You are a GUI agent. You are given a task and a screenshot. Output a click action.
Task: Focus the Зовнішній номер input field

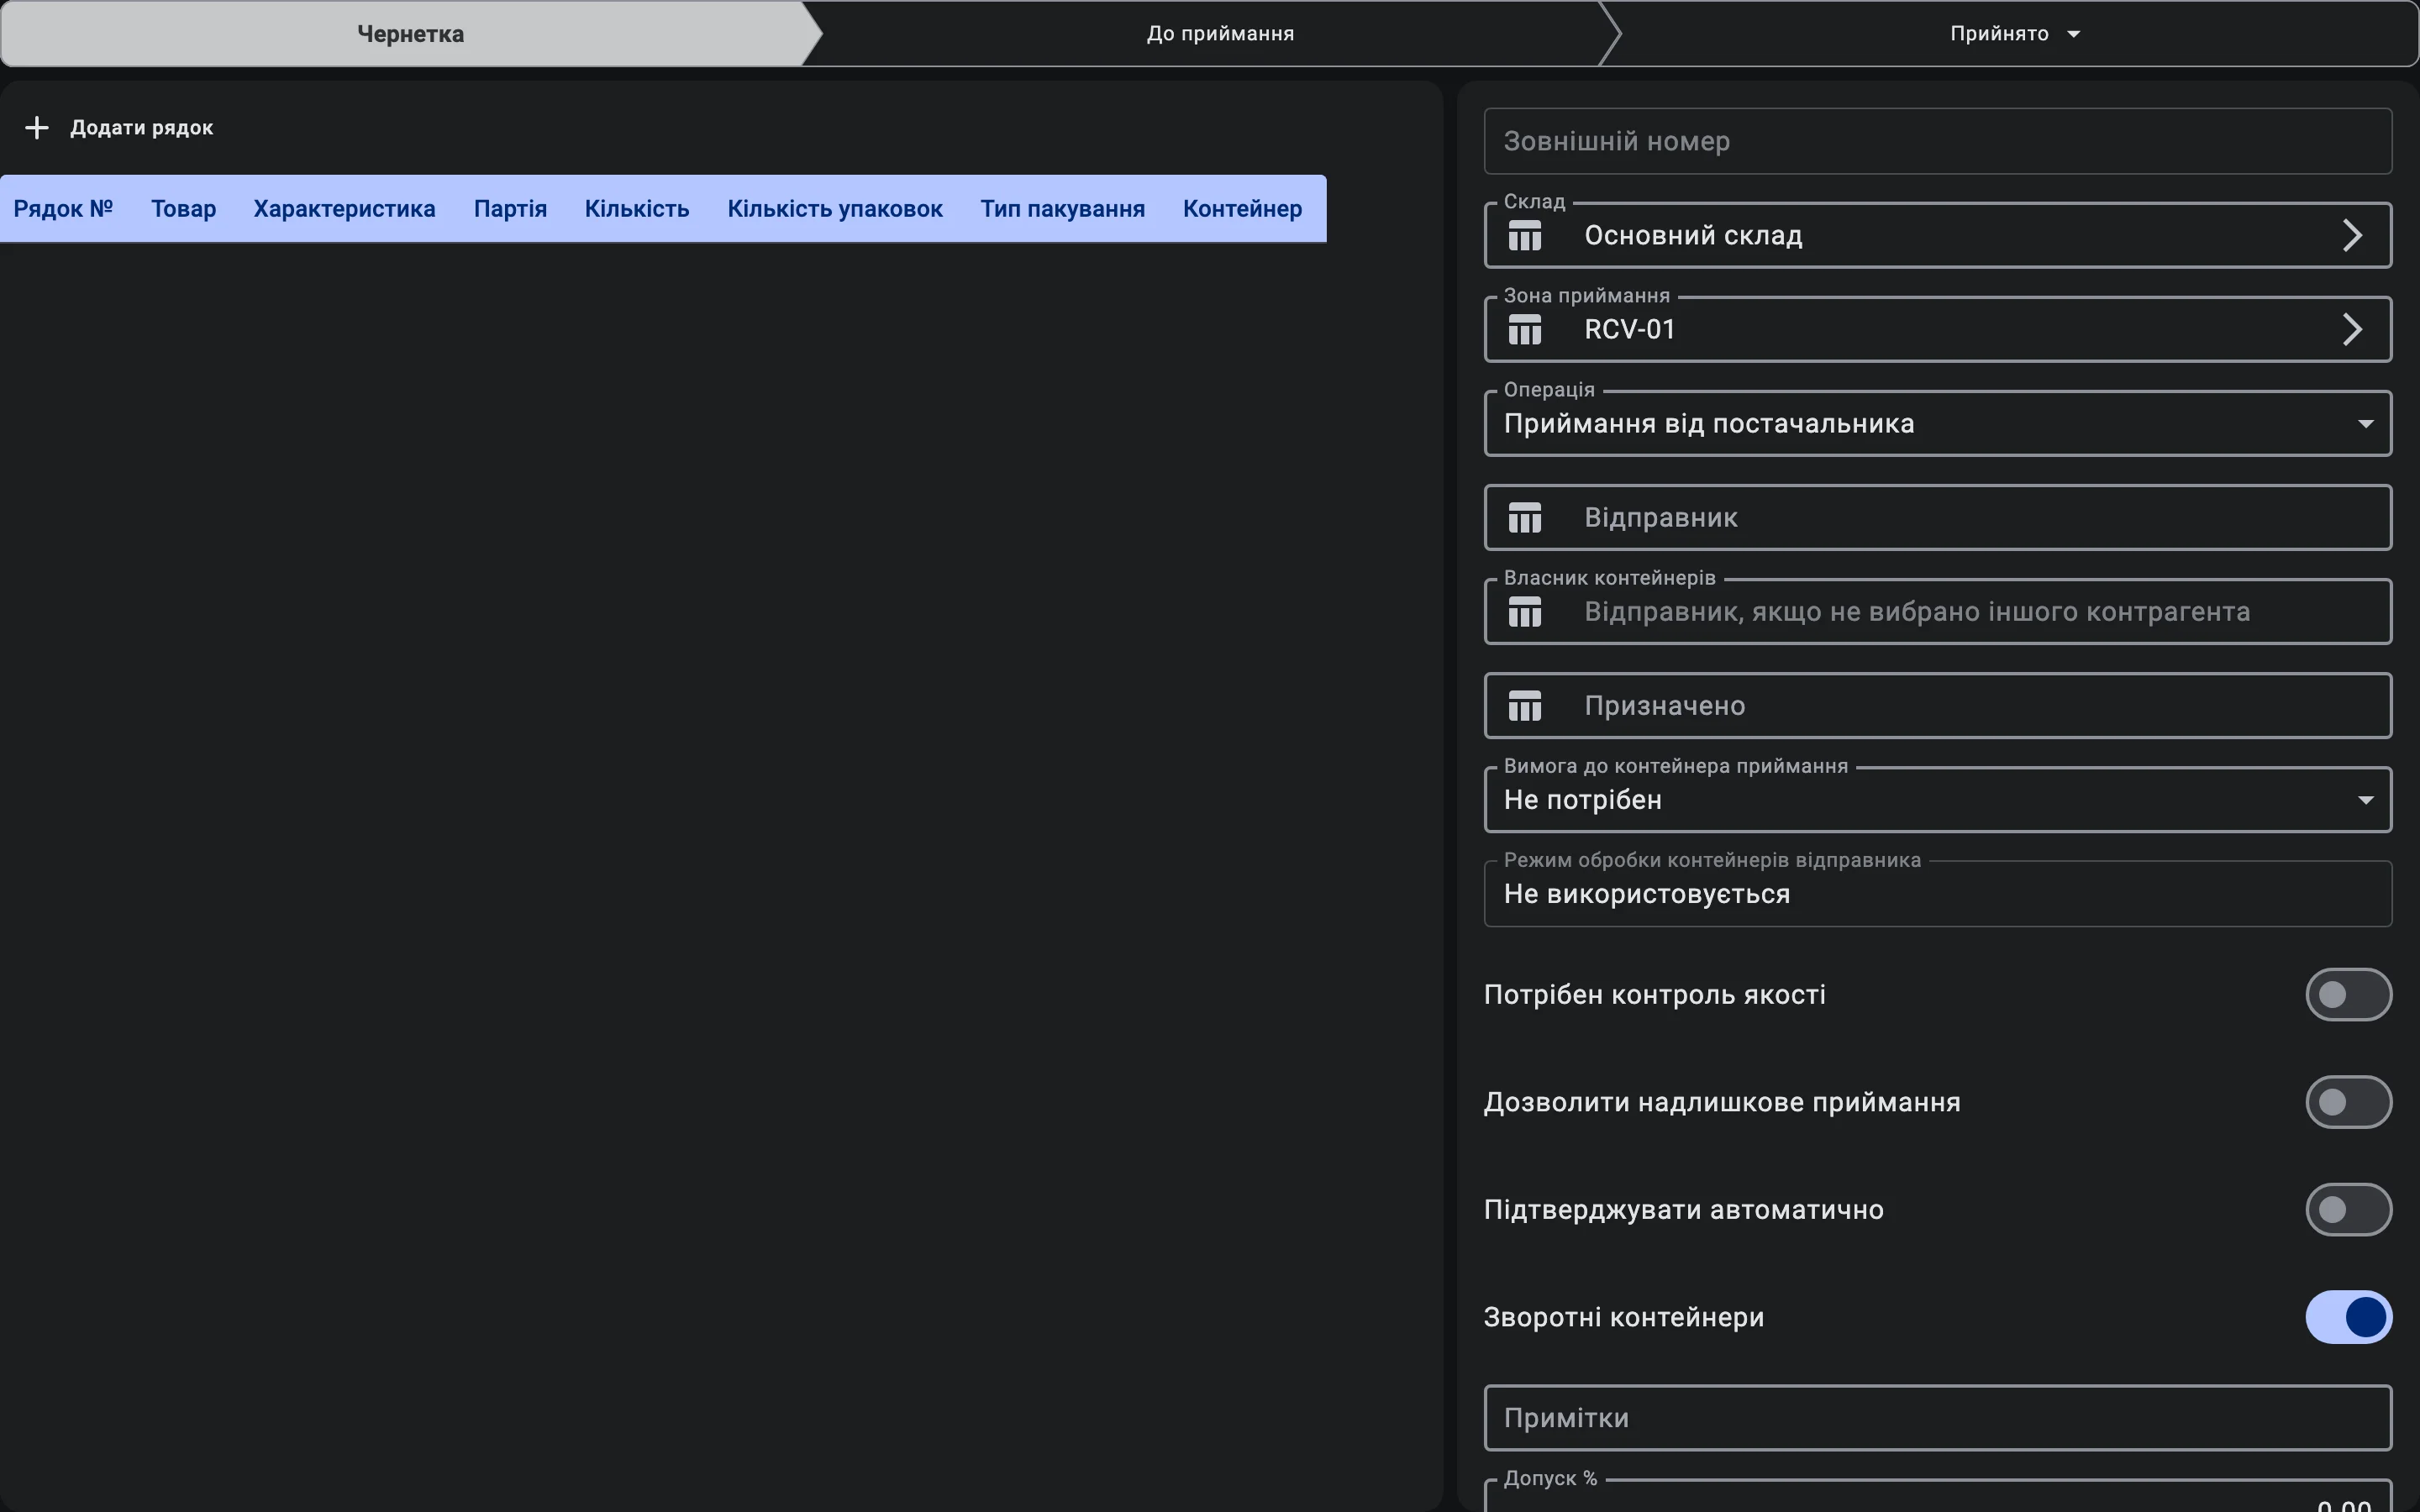pyautogui.click(x=1937, y=141)
